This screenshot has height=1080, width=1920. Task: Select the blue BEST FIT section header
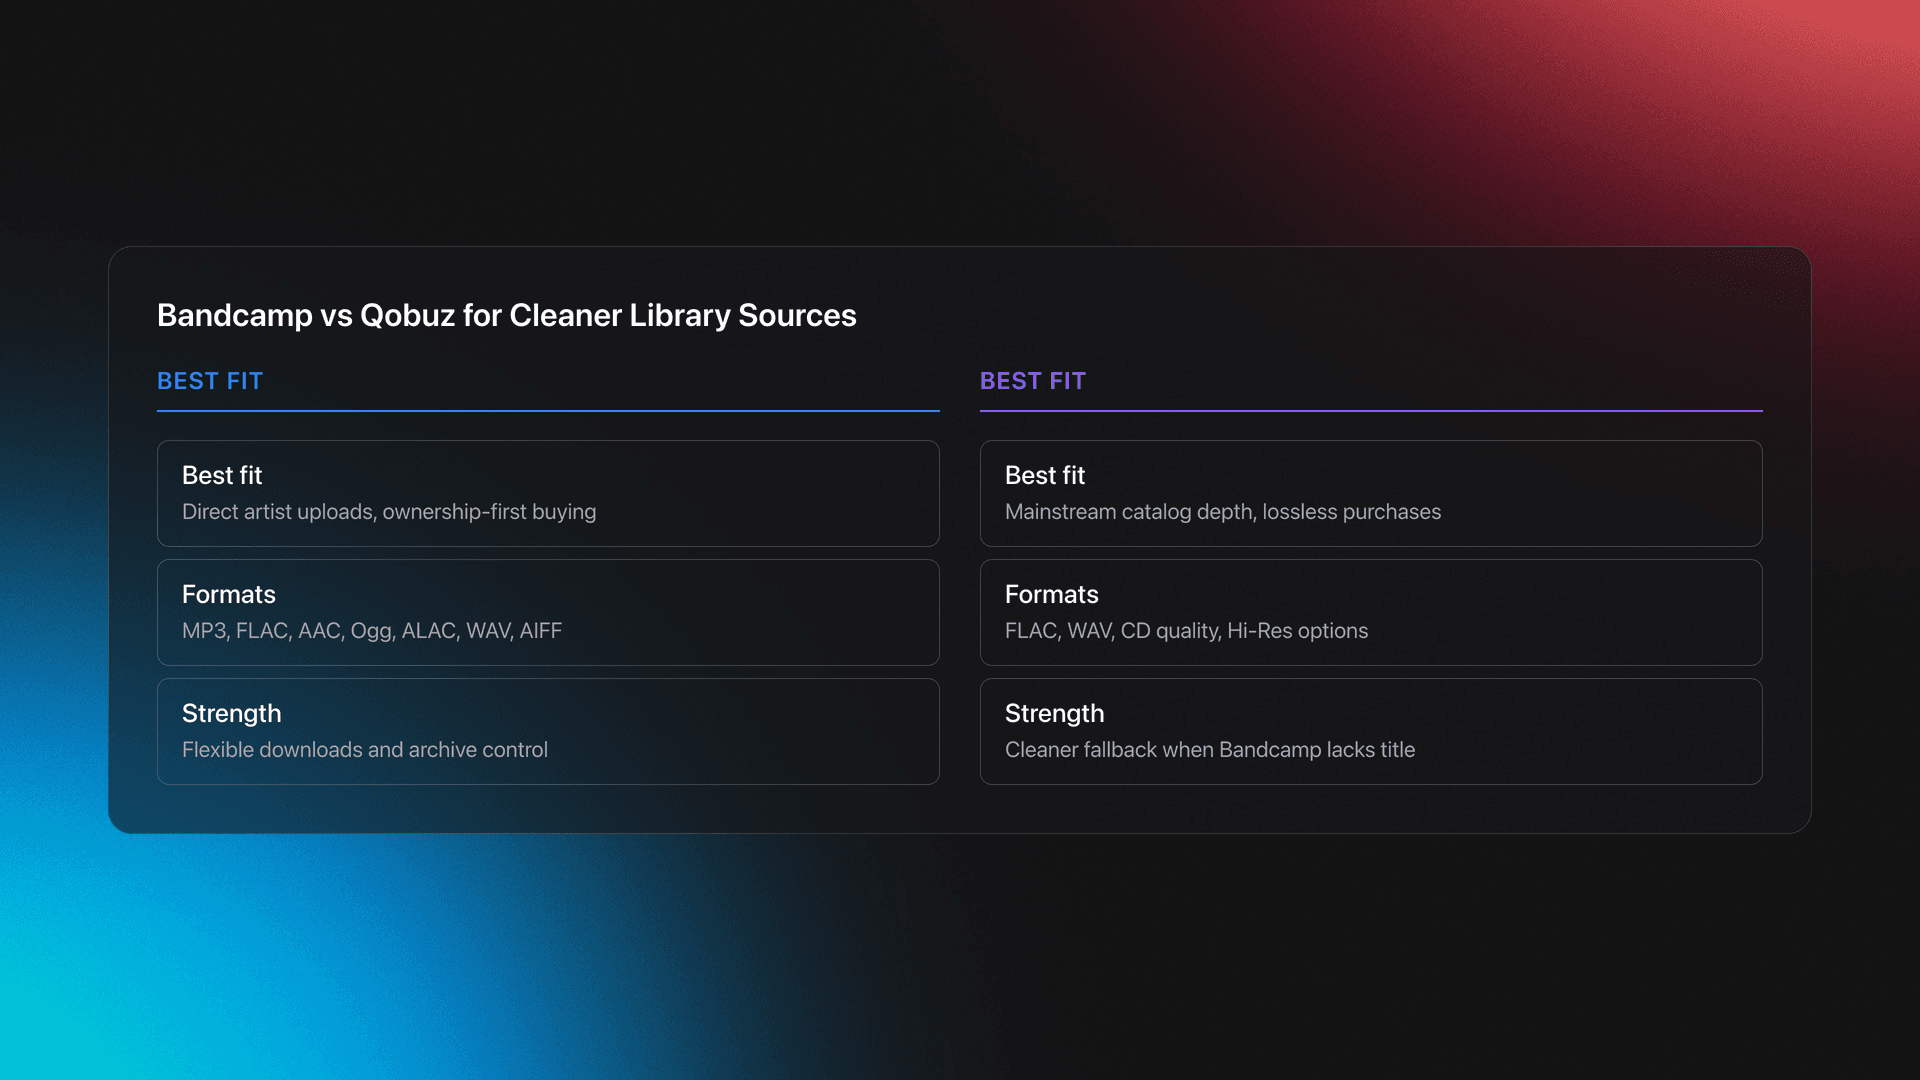210,381
